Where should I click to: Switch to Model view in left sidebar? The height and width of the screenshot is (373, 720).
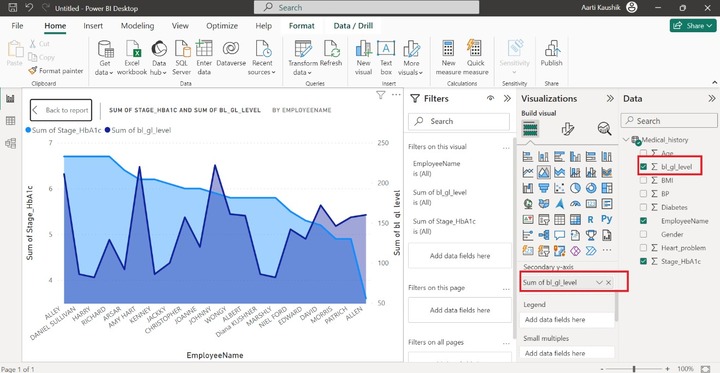pyautogui.click(x=10, y=143)
